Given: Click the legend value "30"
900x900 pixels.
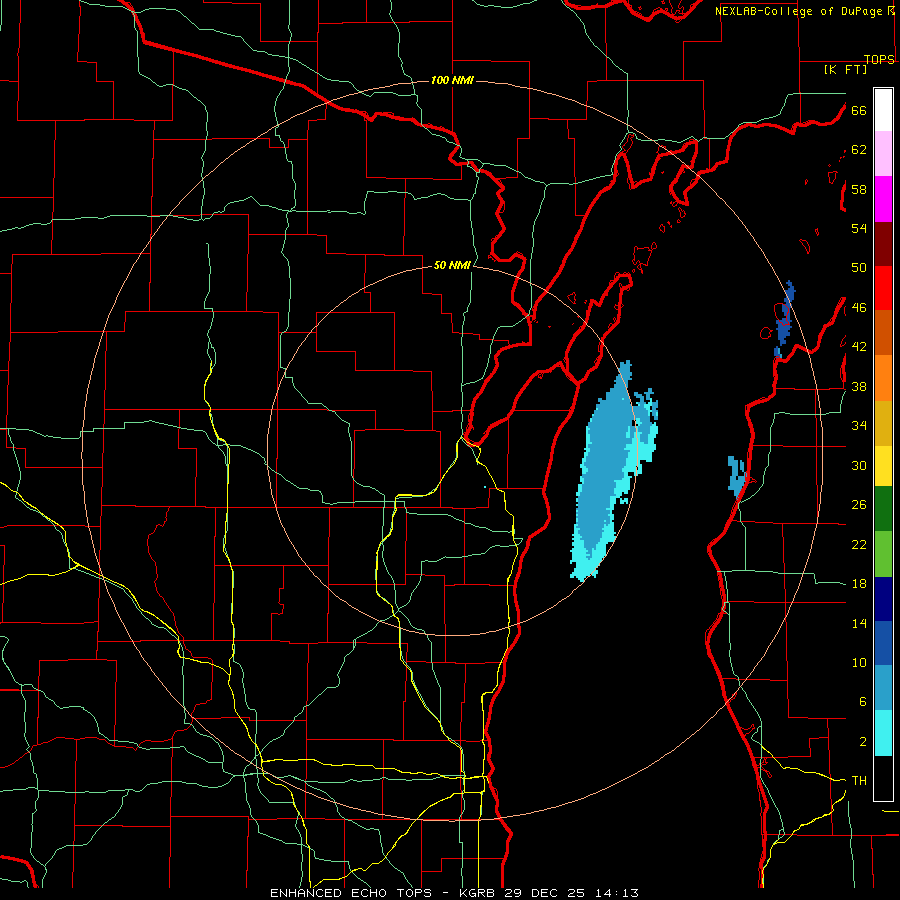Looking at the screenshot, I should (859, 465).
